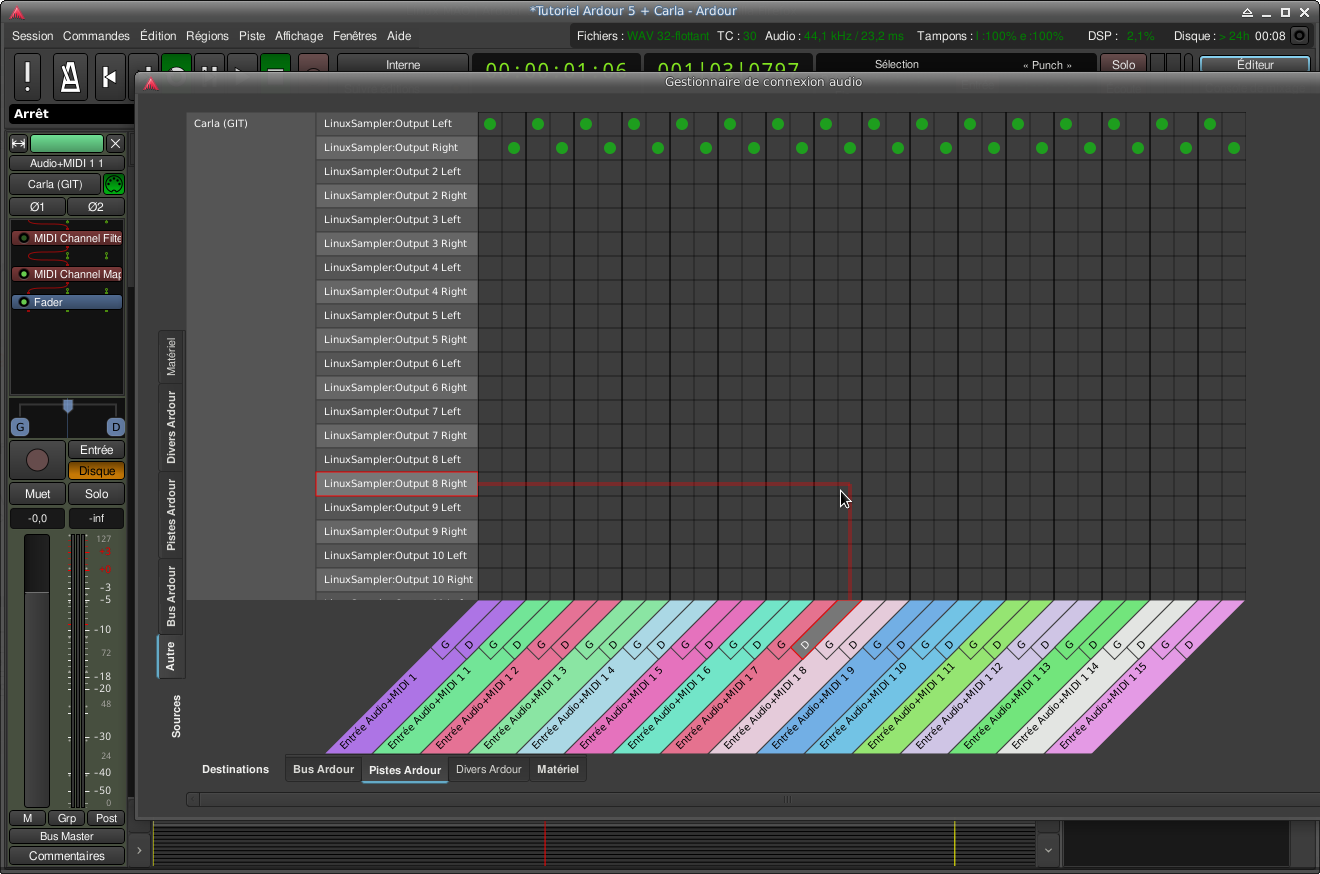This screenshot has width=1320, height=874.
Task: Select the LinuxSampler:Output 8 Right row label
Action: click(397, 484)
